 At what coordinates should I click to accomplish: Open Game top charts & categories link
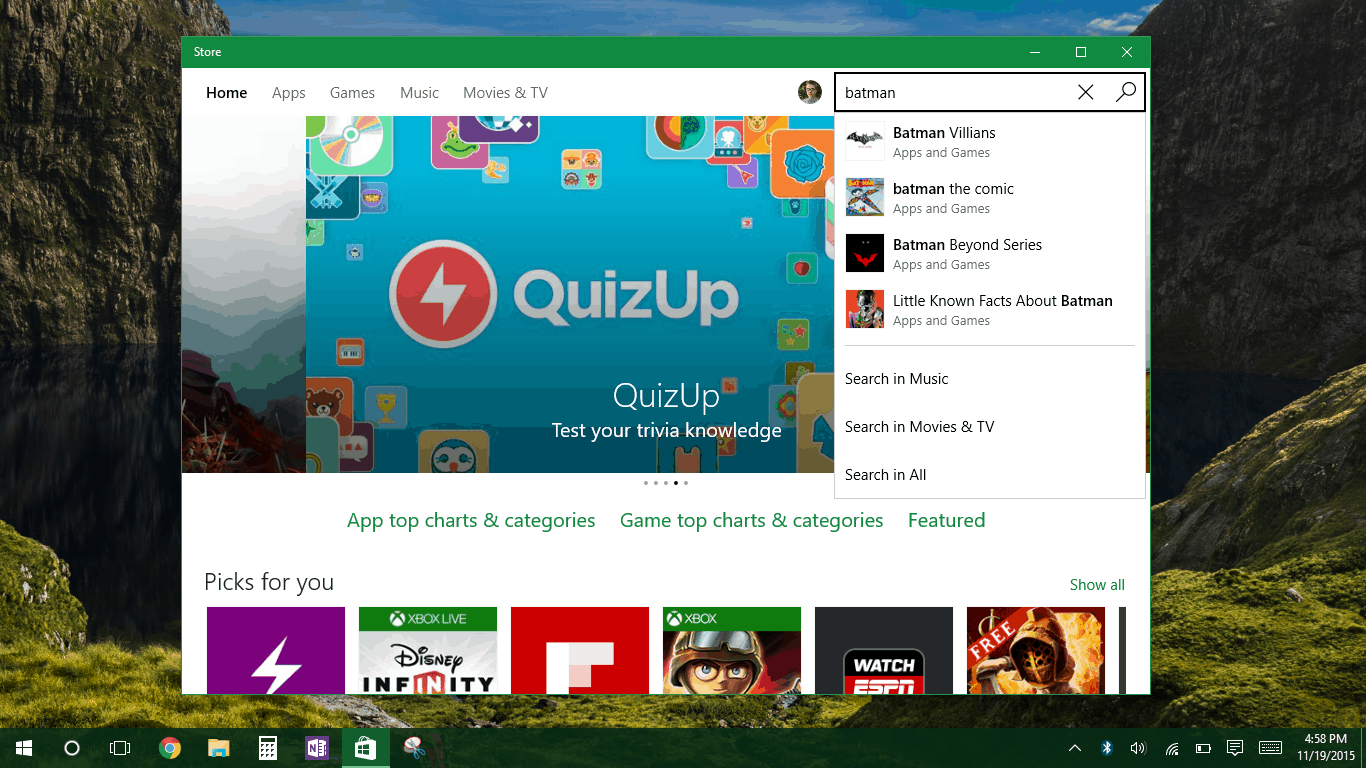751,520
